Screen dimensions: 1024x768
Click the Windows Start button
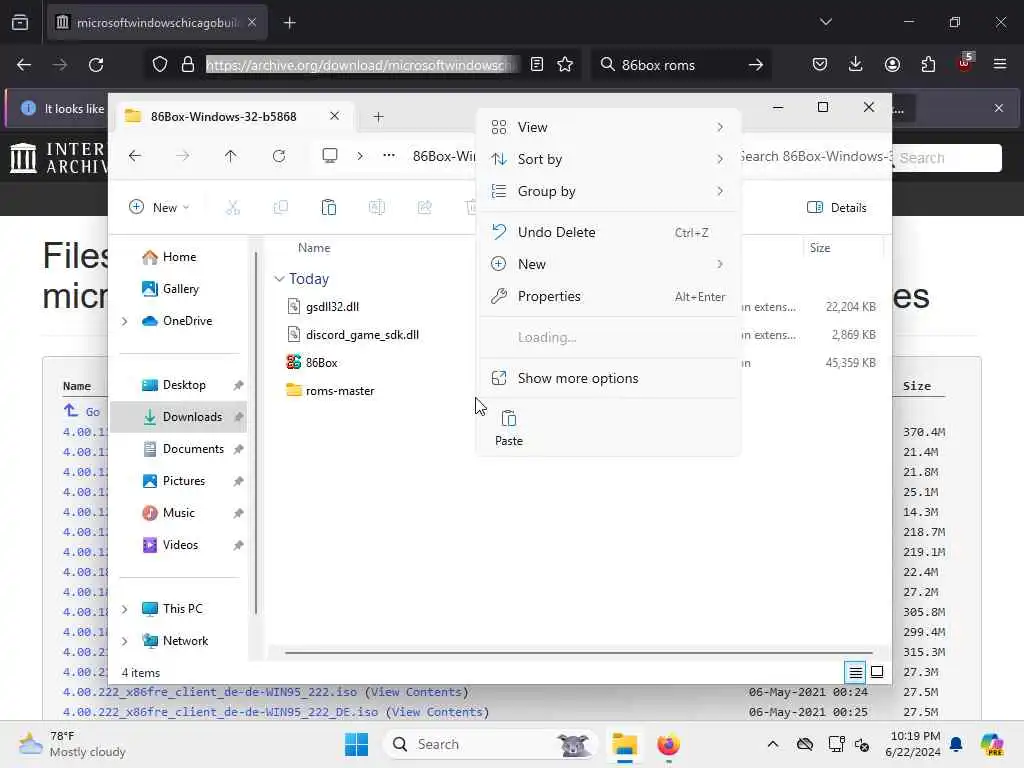tap(356, 744)
